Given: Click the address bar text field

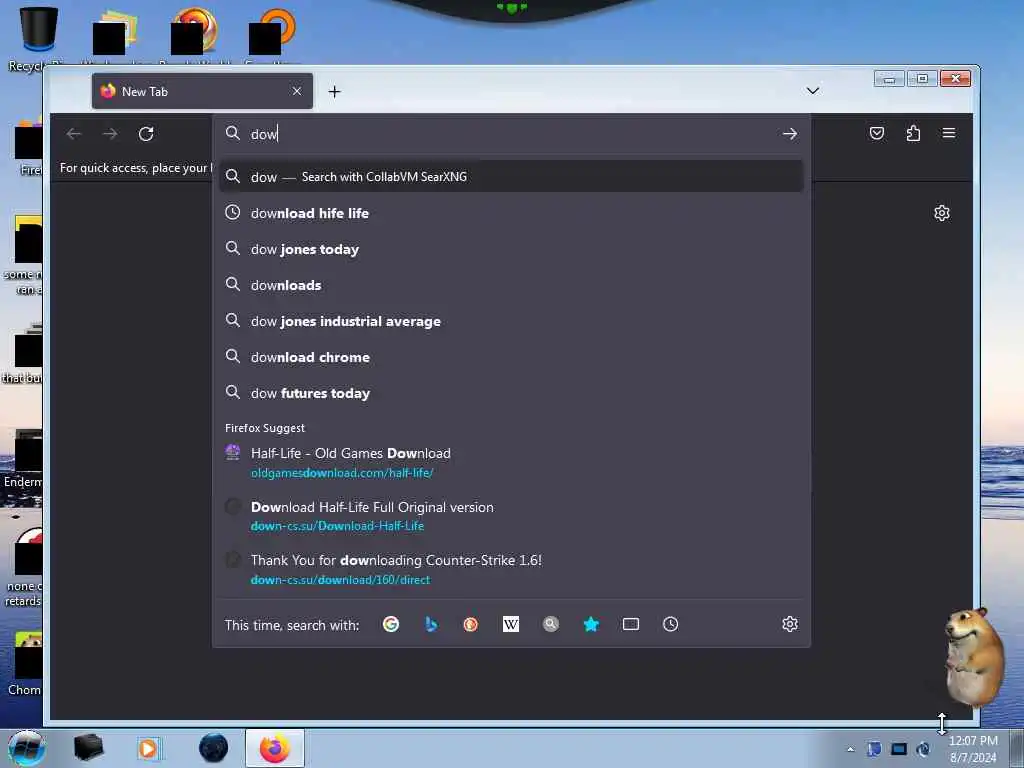Looking at the screenshot, I should pyautogui.click(x=511, y=134).
